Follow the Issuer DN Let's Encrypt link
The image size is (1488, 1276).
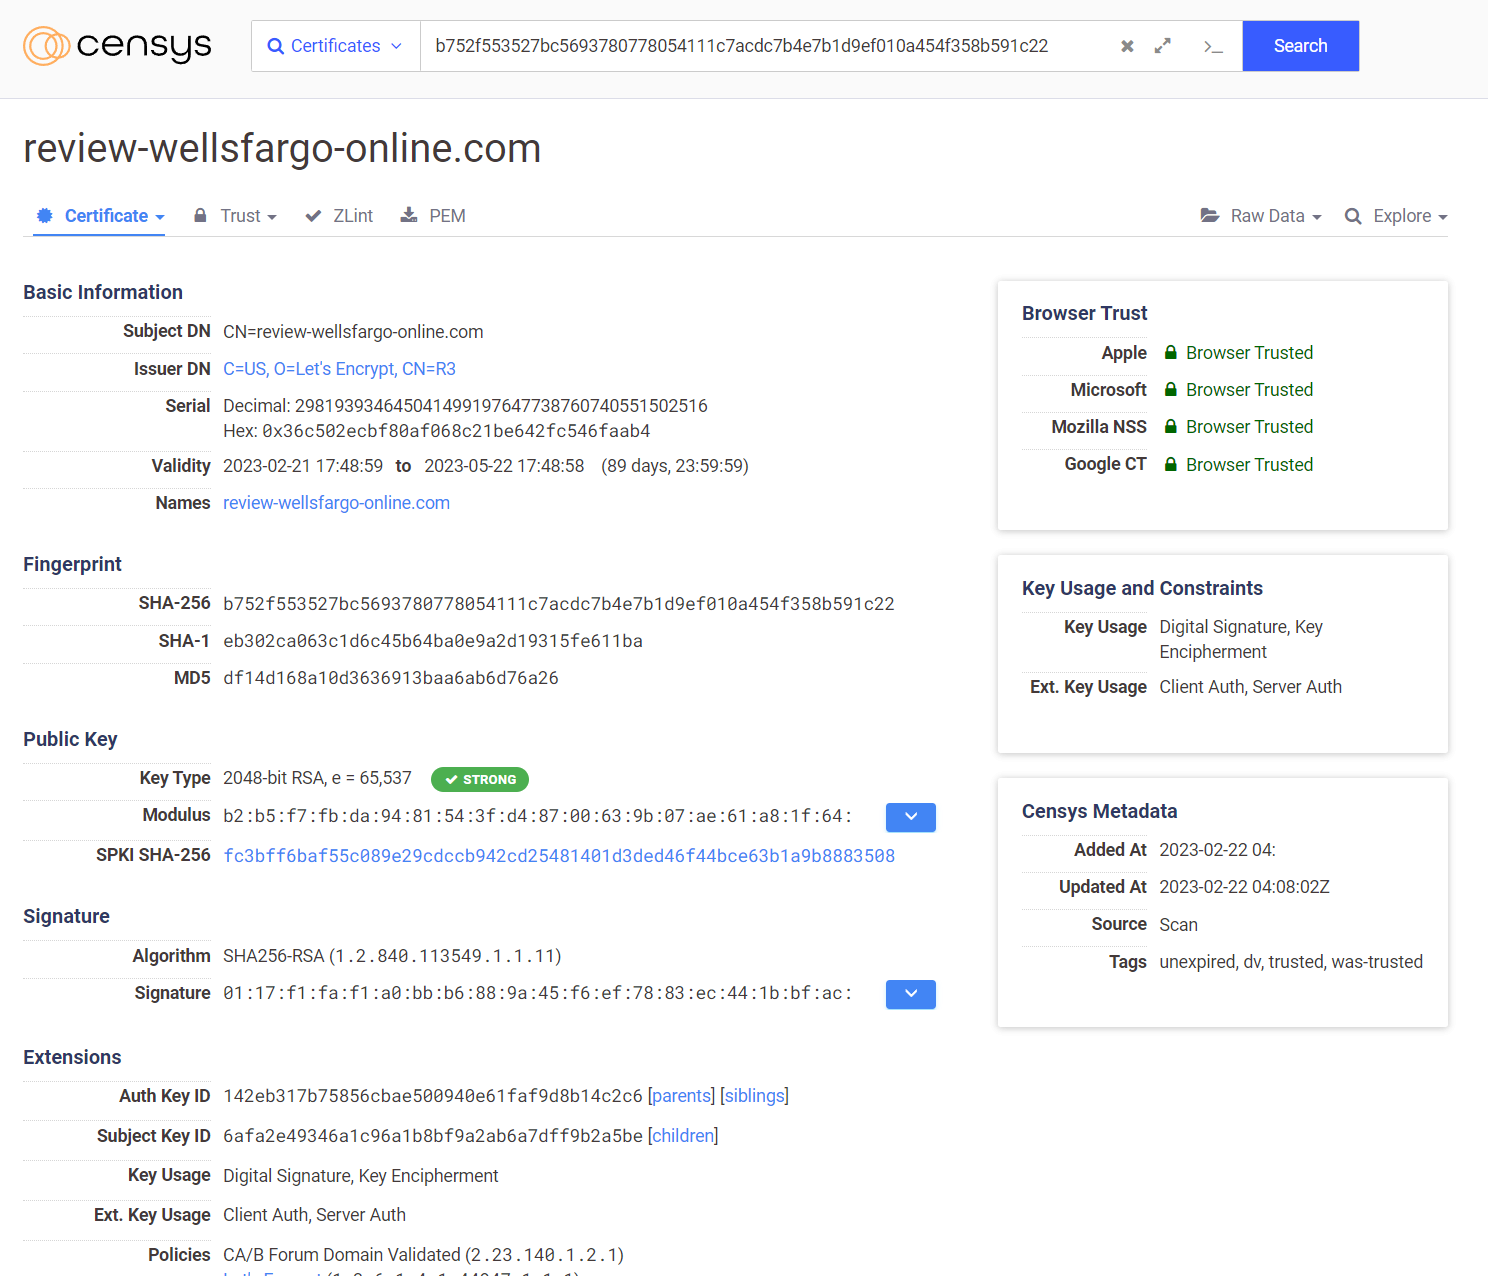(339, 369)
